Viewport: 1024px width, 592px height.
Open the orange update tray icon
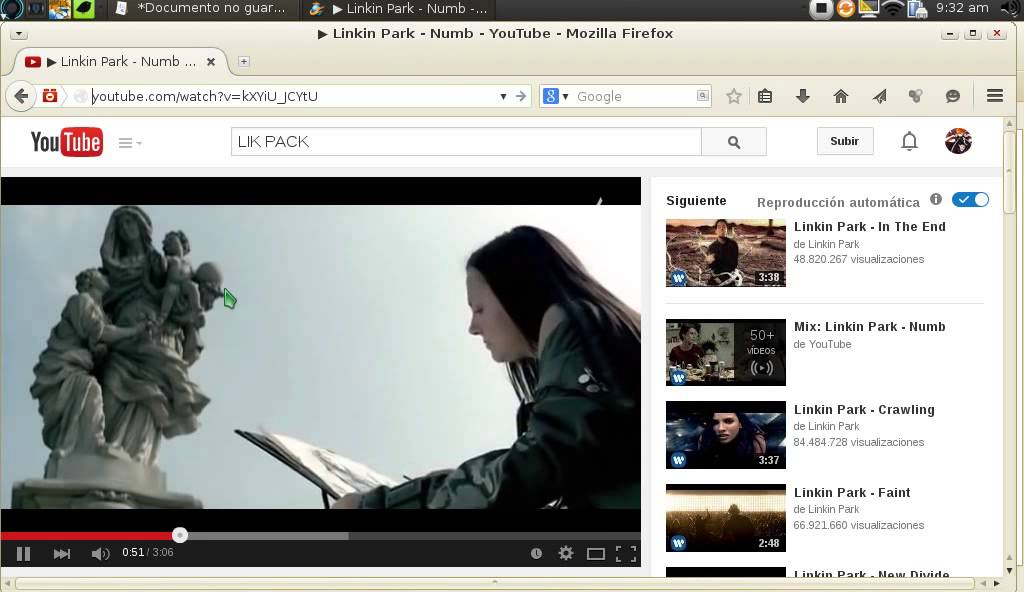click(845, 8)
